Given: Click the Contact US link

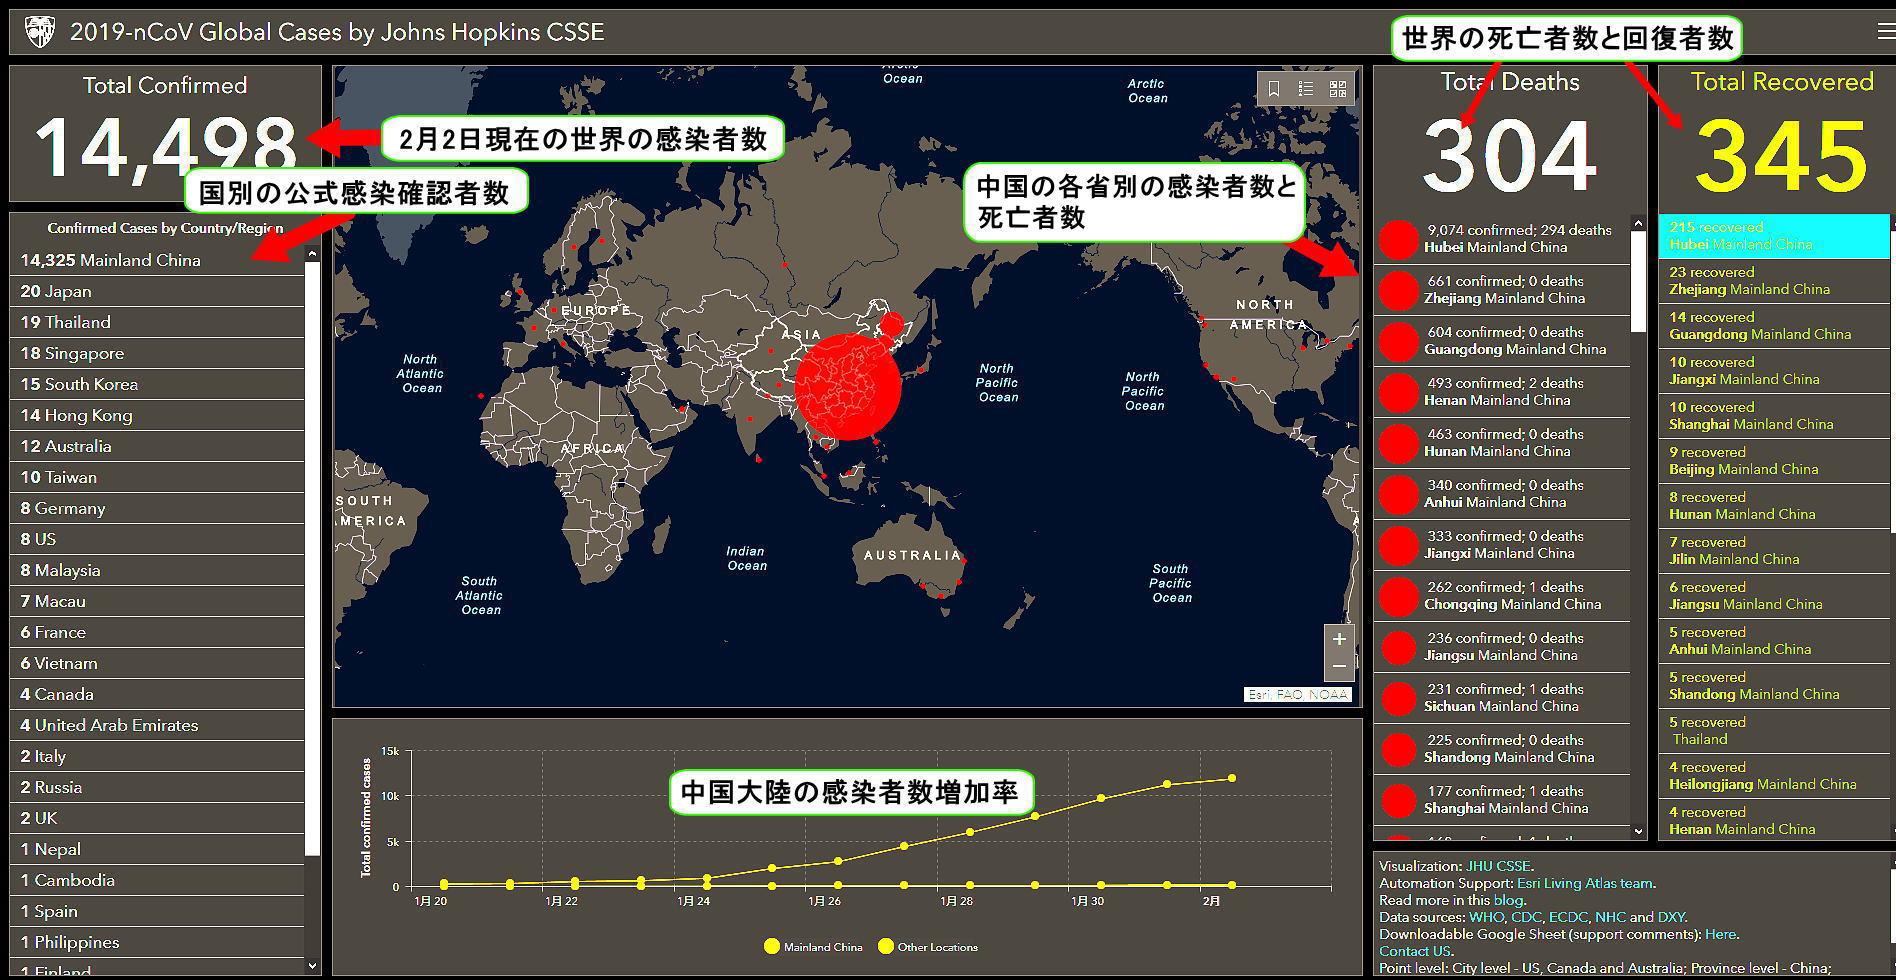Looking at the screenshot, I should [1414, 951].
